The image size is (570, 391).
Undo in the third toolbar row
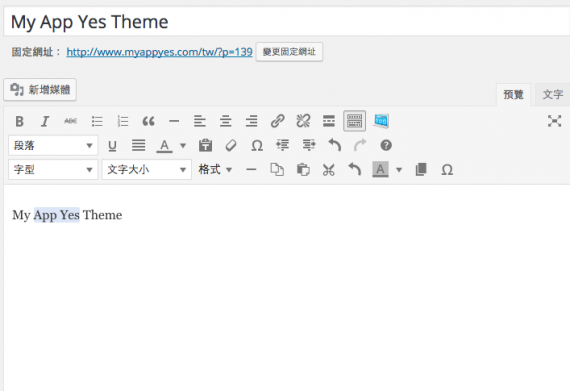click(x=354, y=170)
